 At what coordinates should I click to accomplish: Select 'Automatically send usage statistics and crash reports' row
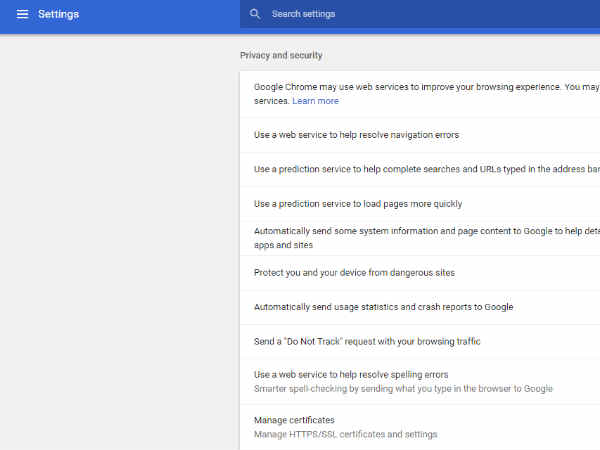pos(420,307)
